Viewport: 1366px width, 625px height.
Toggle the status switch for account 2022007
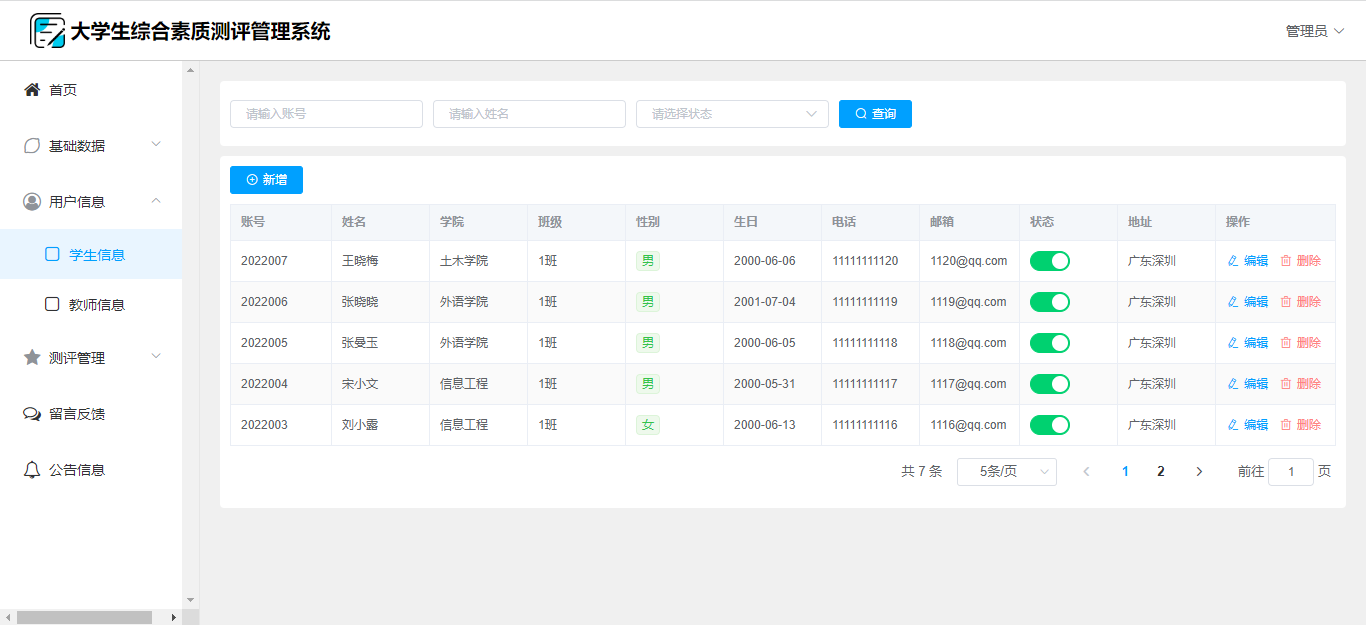pyautogui.click(x=1049, y=261)
